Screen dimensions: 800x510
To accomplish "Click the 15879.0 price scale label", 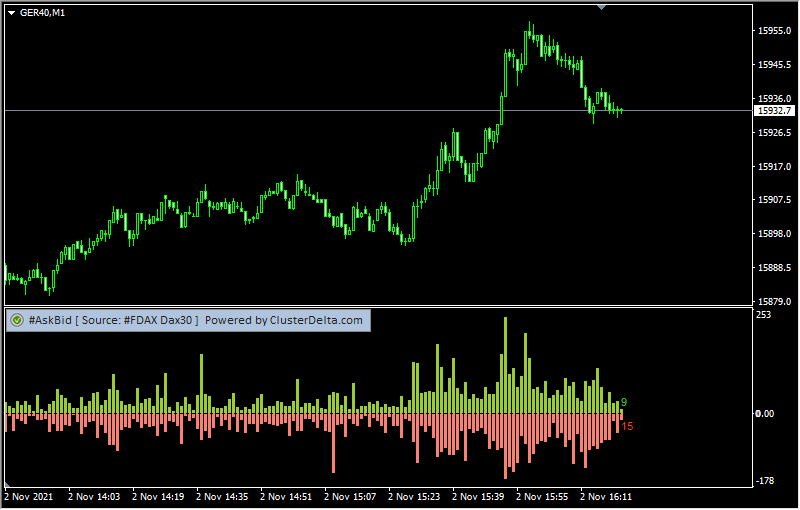I will click(775, 301).
